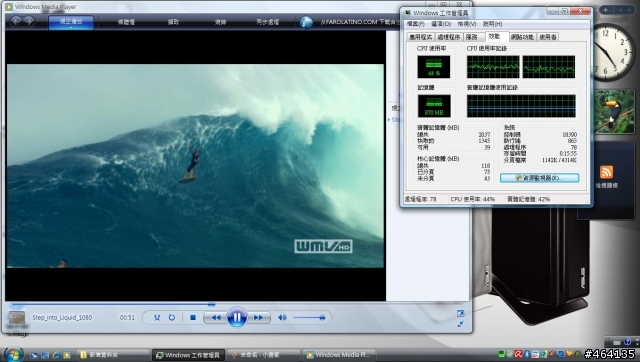Go forward in Media Player navigation

(x=28, y=21)
